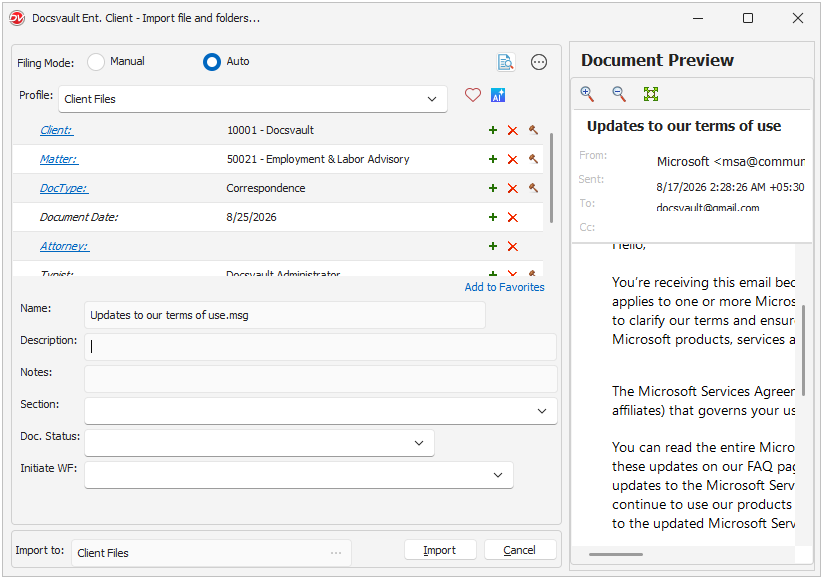Open the more options ellipsis icon
Viewport: 821px width, 577px height.
click(539, 62)
